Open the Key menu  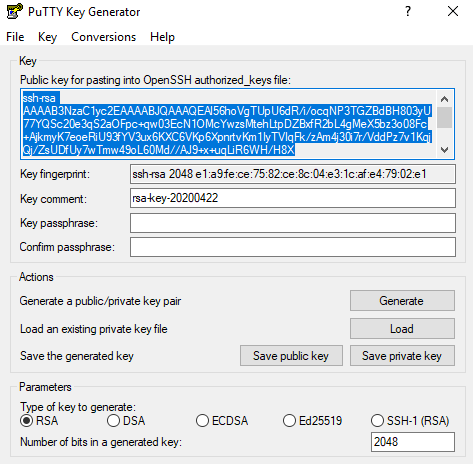[47, 37]
